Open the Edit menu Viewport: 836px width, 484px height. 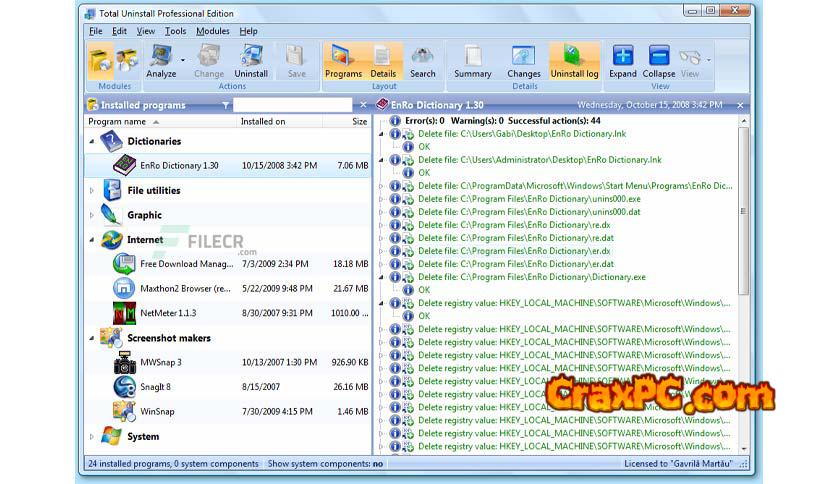coord(119,31)
